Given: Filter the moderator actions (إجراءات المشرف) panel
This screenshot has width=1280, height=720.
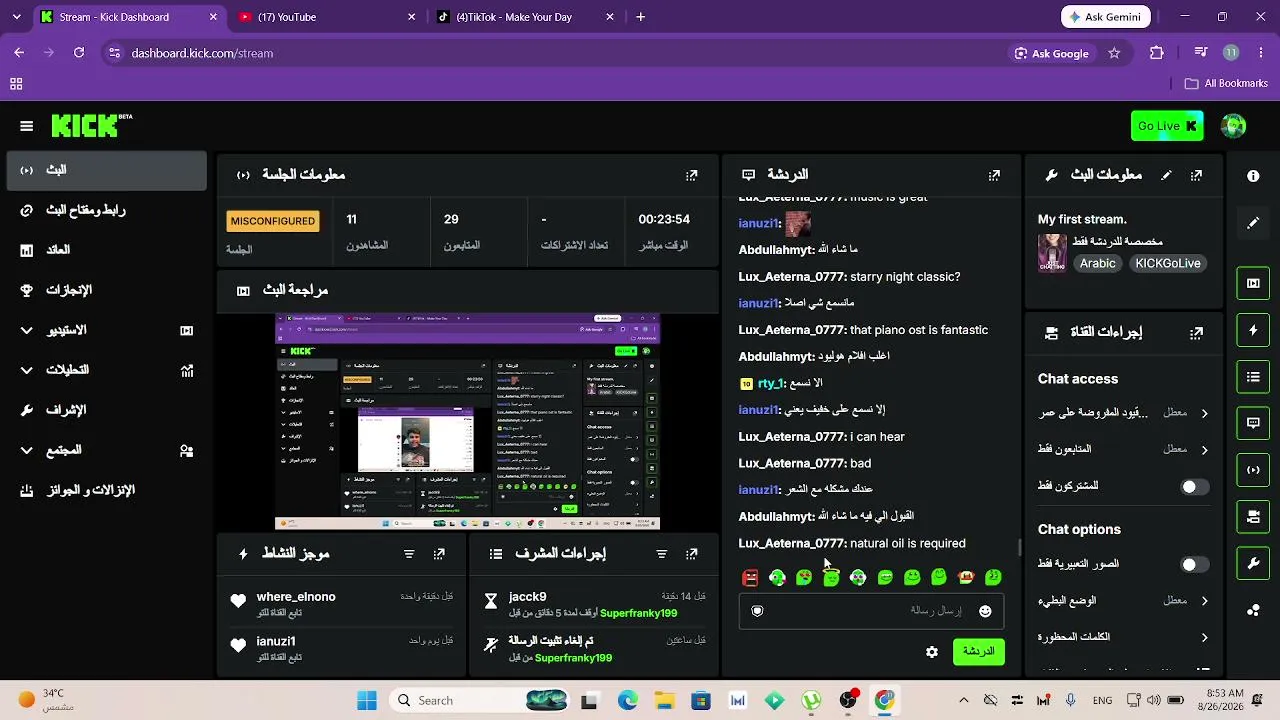Looking at the screenshot, I should point(661,554).
